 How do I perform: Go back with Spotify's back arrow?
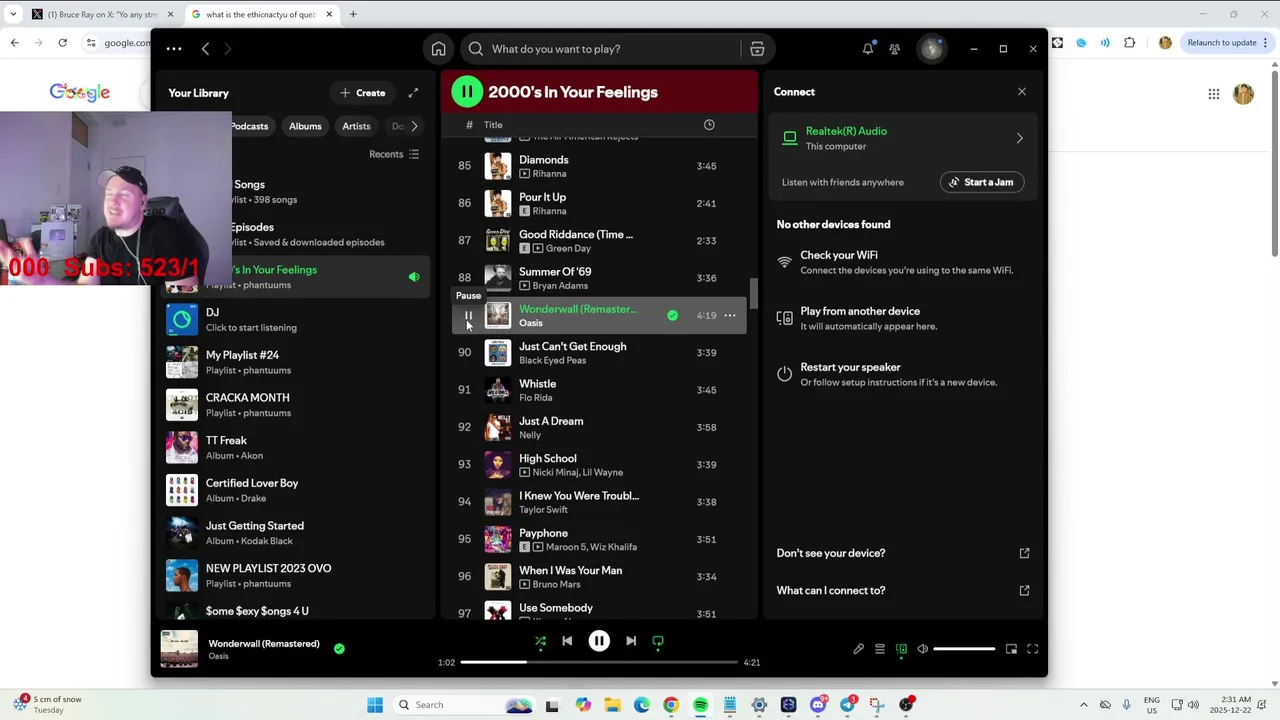205,49
